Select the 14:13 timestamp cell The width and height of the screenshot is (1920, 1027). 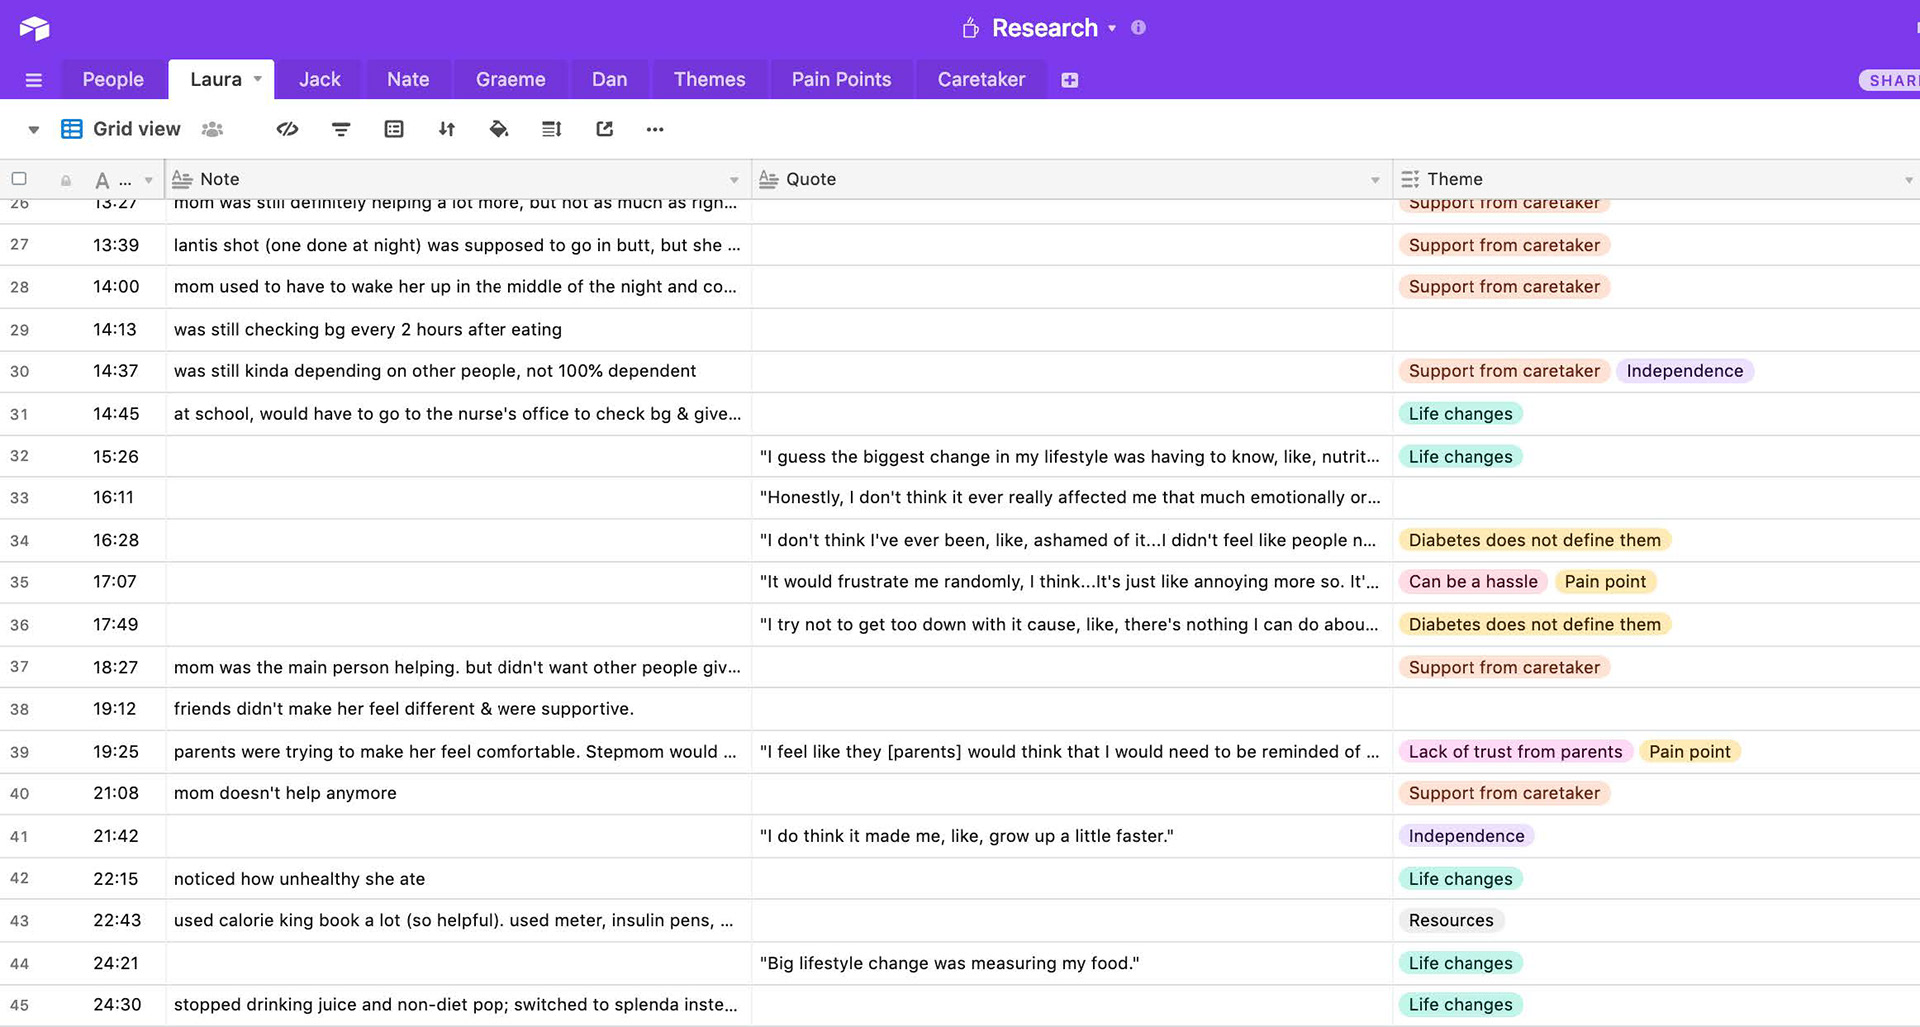pos(115,329)
